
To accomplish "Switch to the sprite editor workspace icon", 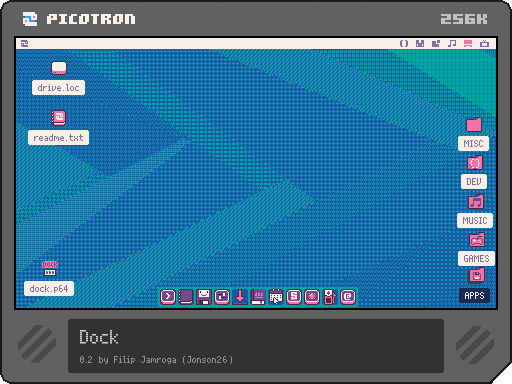I will coord(420,43).
